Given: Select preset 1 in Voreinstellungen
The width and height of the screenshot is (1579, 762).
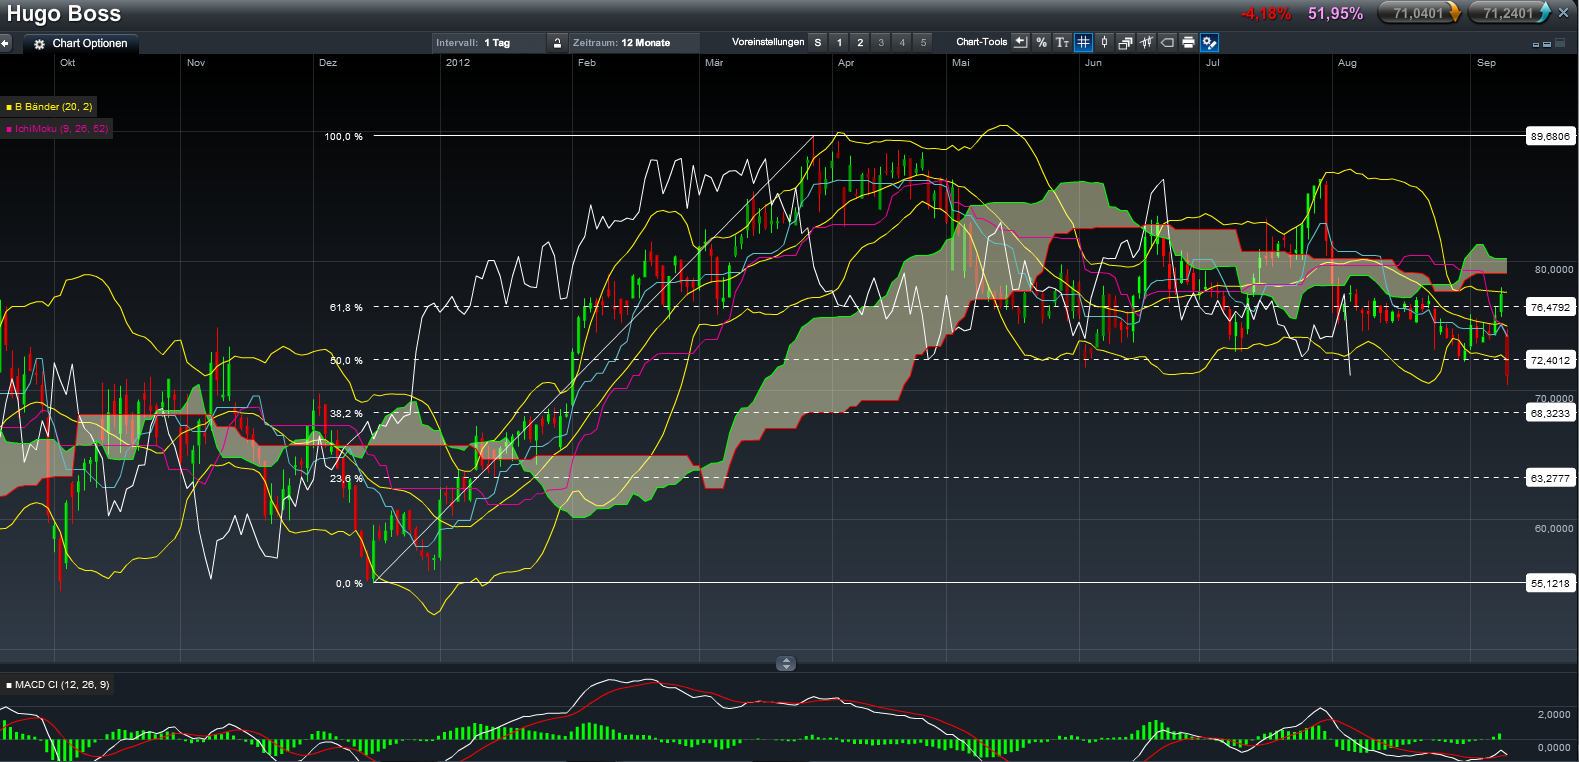Looking at the screenshot, I should pyautogui.click(x=839, y=42).
